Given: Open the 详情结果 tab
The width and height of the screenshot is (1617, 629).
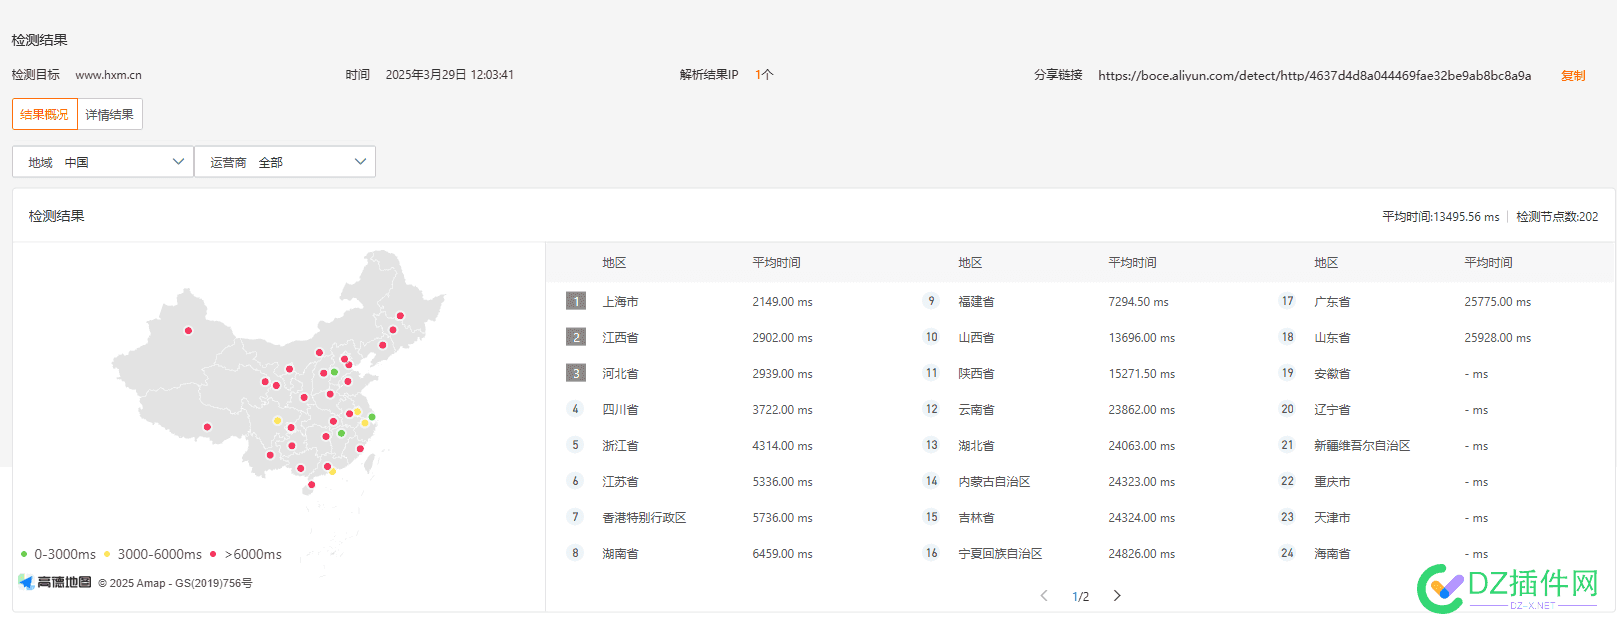Looking at the screenshot, I should pos(110,114).
